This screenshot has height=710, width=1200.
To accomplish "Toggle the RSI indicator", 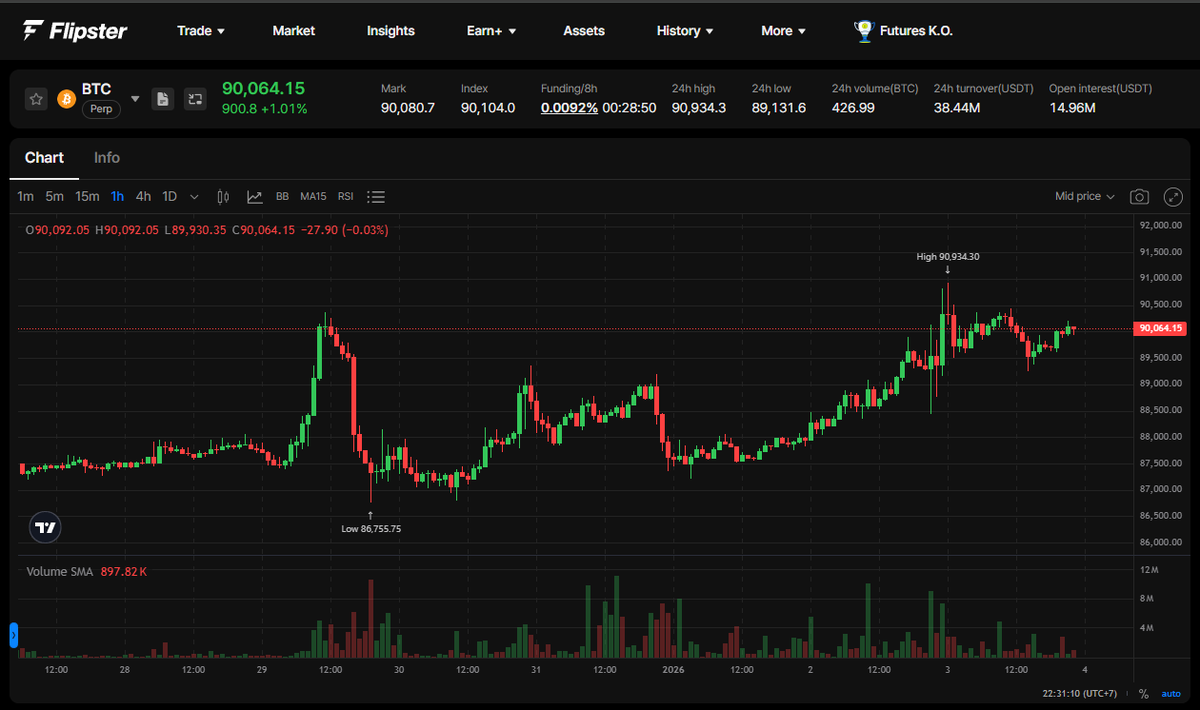I will 346,197.
